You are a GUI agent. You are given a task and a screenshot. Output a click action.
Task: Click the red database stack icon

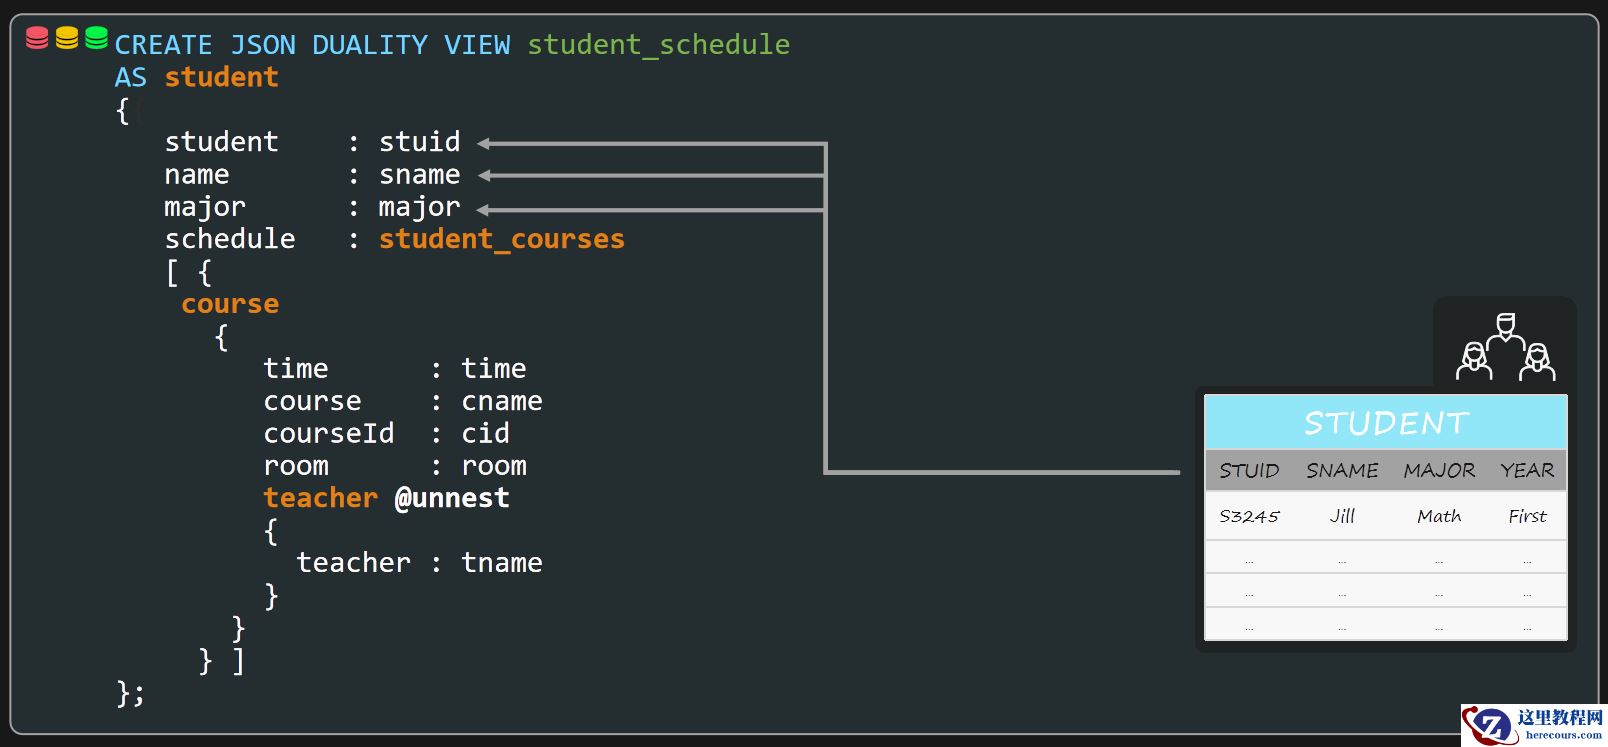click(x=37, y=38)
